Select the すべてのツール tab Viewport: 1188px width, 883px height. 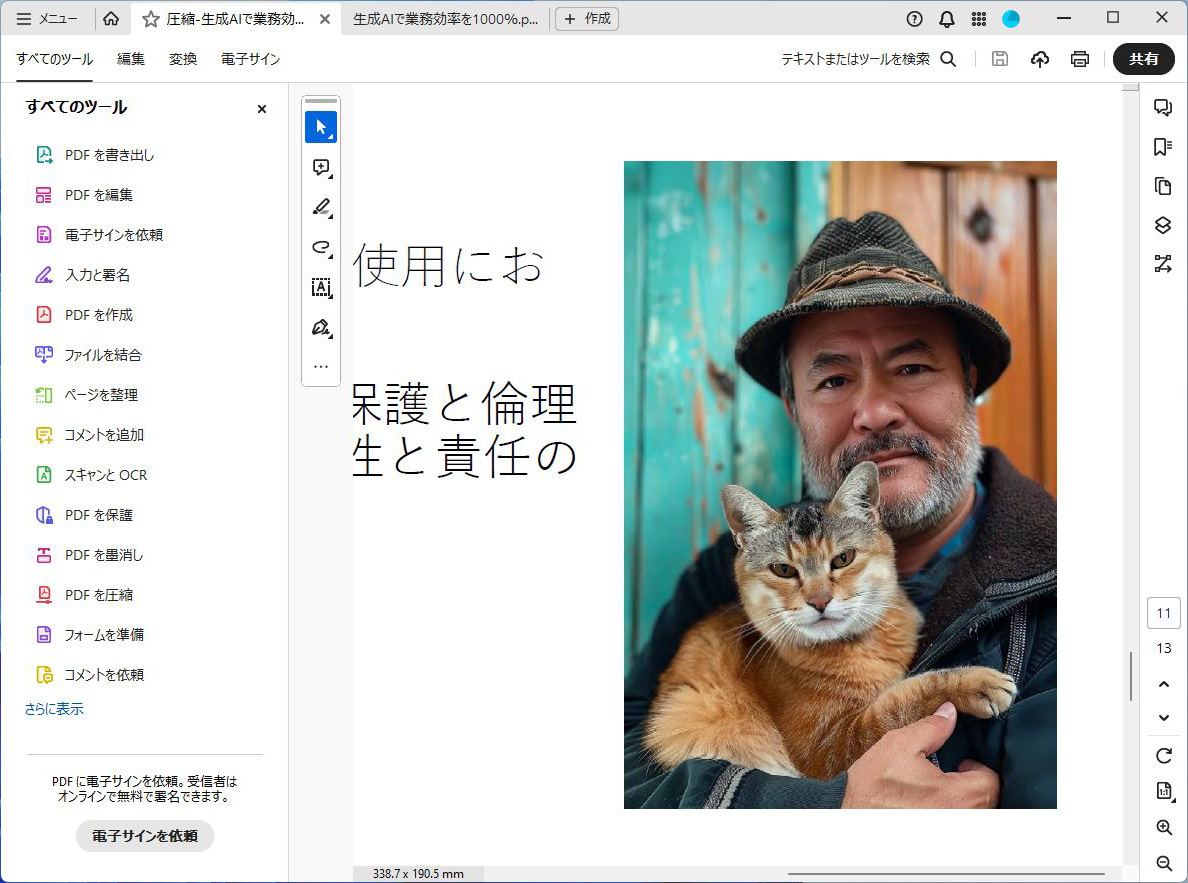click(x=55, y=59)
